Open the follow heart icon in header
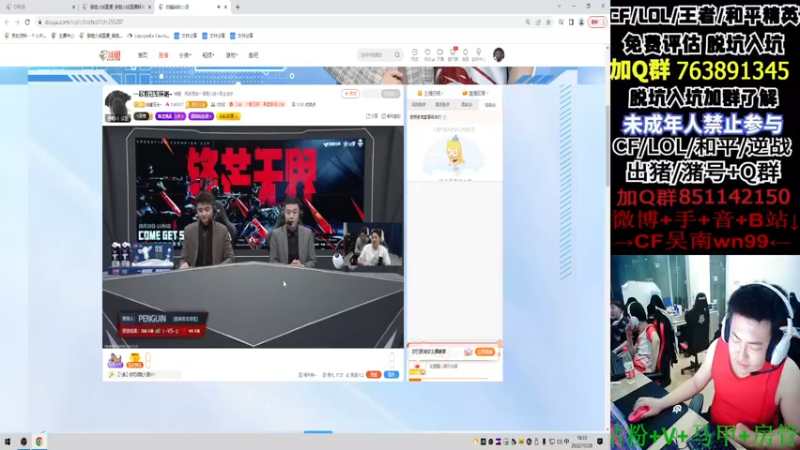800x450 pixels. 428,55
